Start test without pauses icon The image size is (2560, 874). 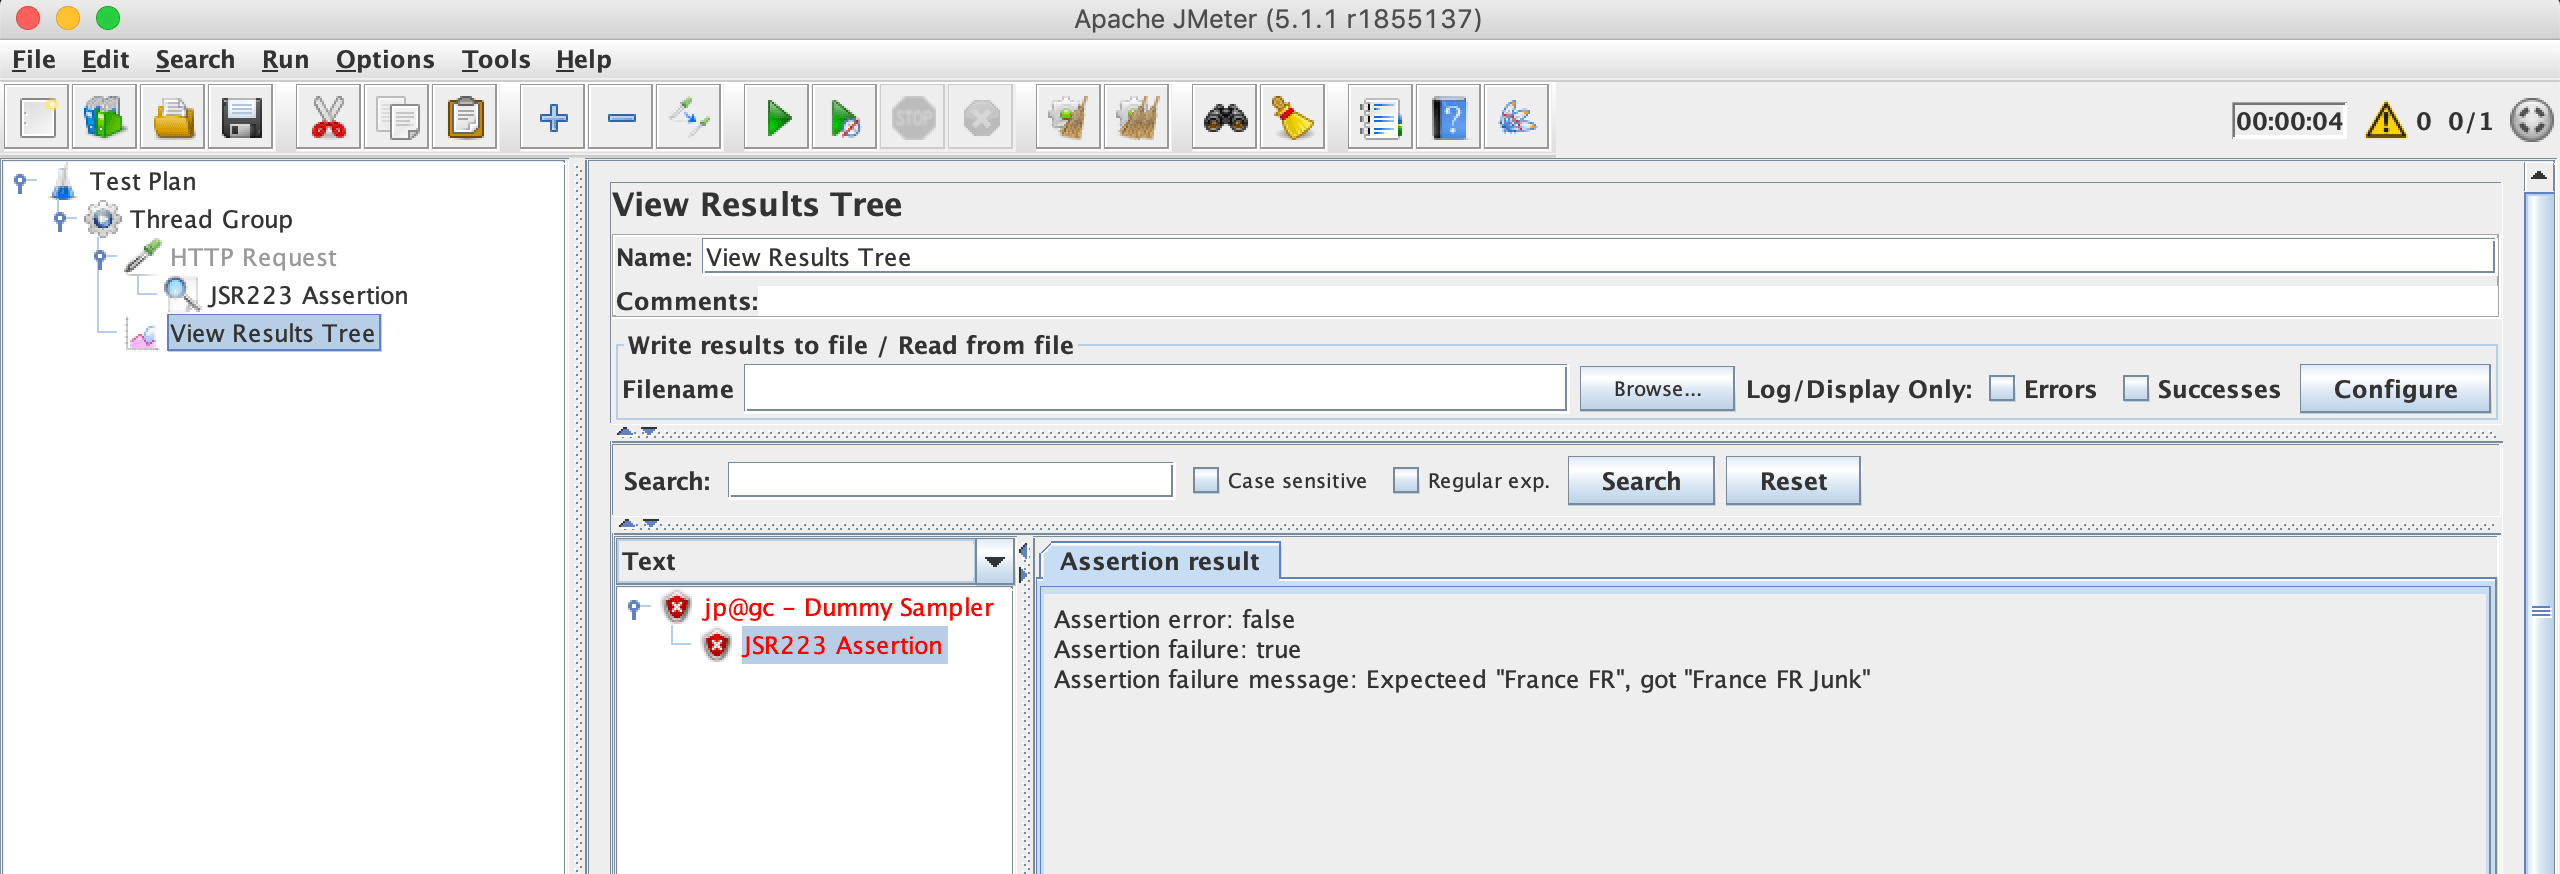pos(845,119)
